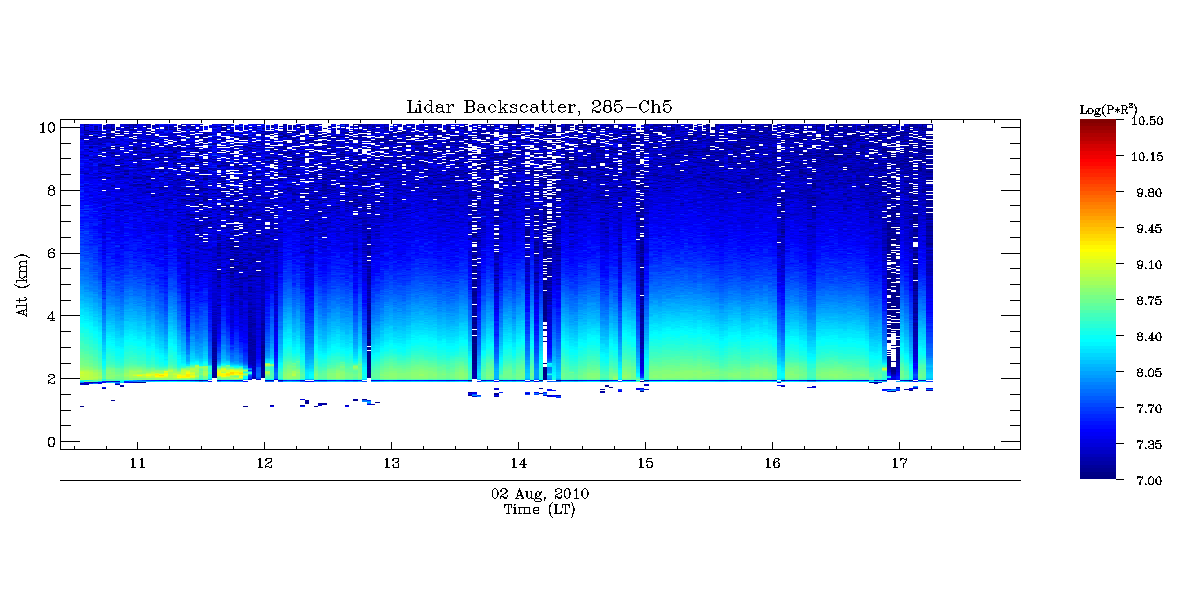The width and height of the screenshot is (1200, 600).
Task: Click the y-axis tick label 8
Action: point(49,190)
